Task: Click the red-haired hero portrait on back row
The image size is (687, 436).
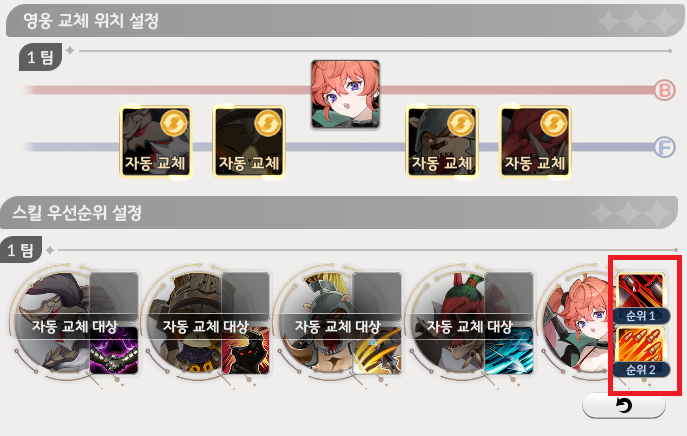Action: [x=345, y=95]
